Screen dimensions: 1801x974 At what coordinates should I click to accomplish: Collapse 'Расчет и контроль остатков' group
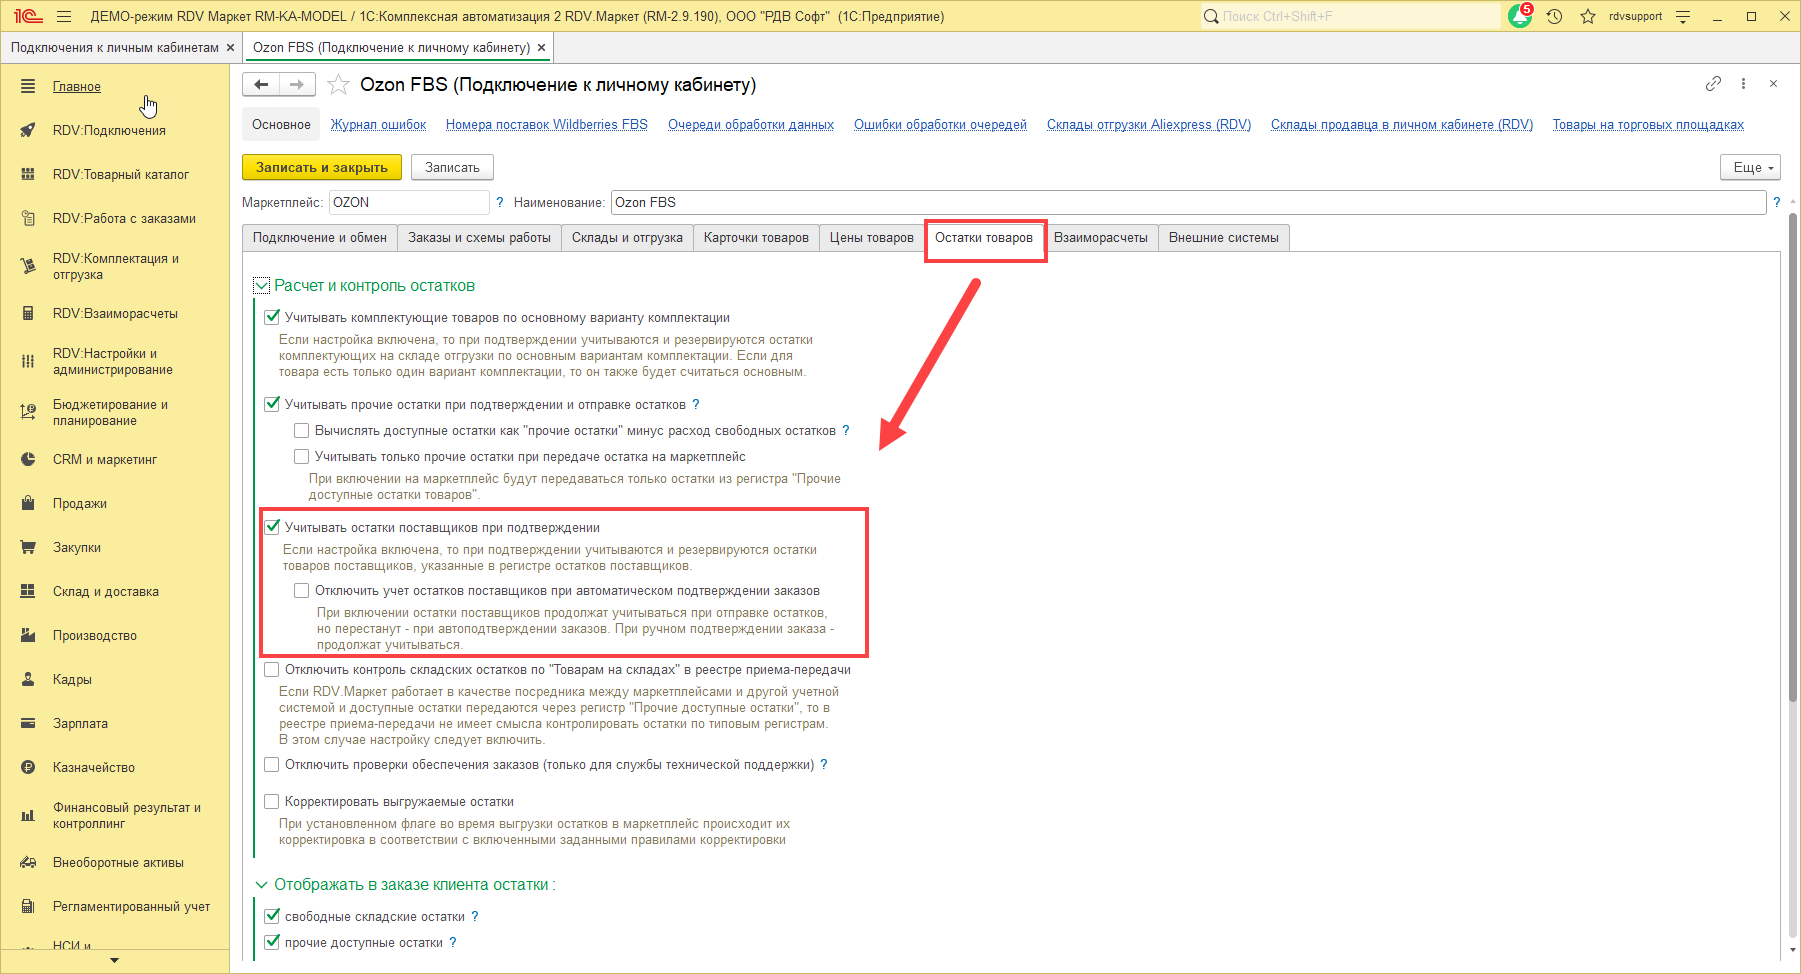(x=262, y=286)
